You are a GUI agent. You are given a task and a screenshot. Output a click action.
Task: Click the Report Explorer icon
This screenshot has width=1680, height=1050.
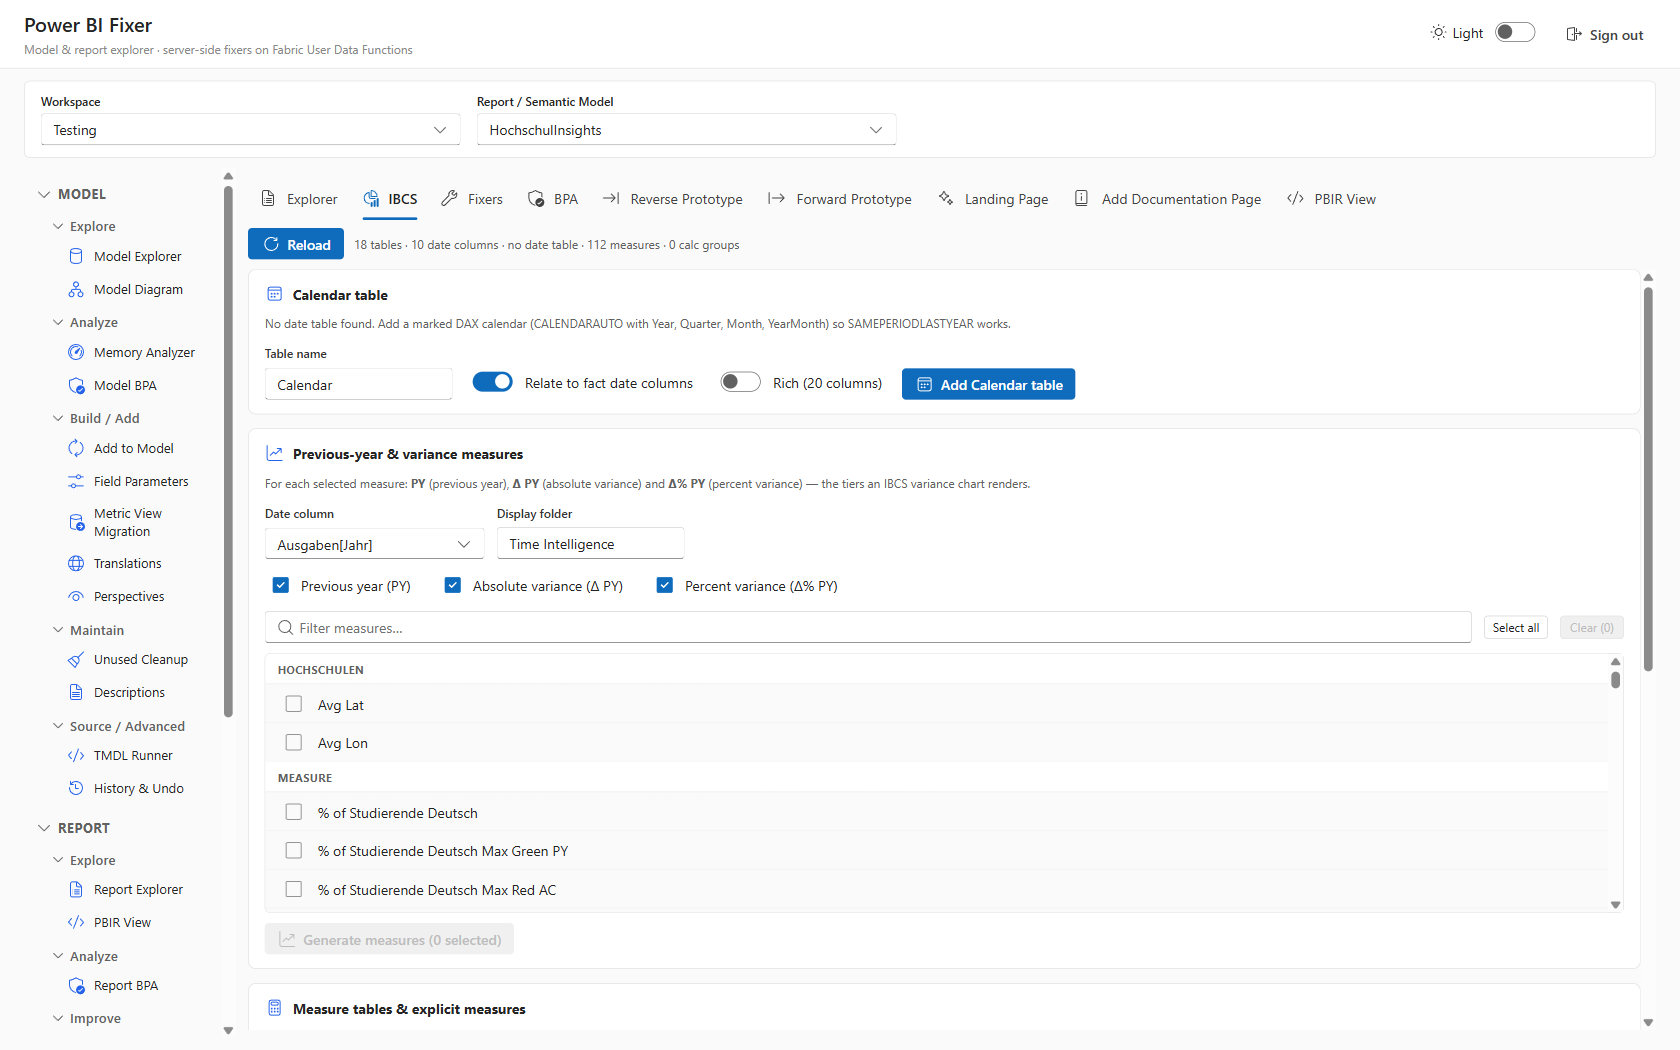76,889
